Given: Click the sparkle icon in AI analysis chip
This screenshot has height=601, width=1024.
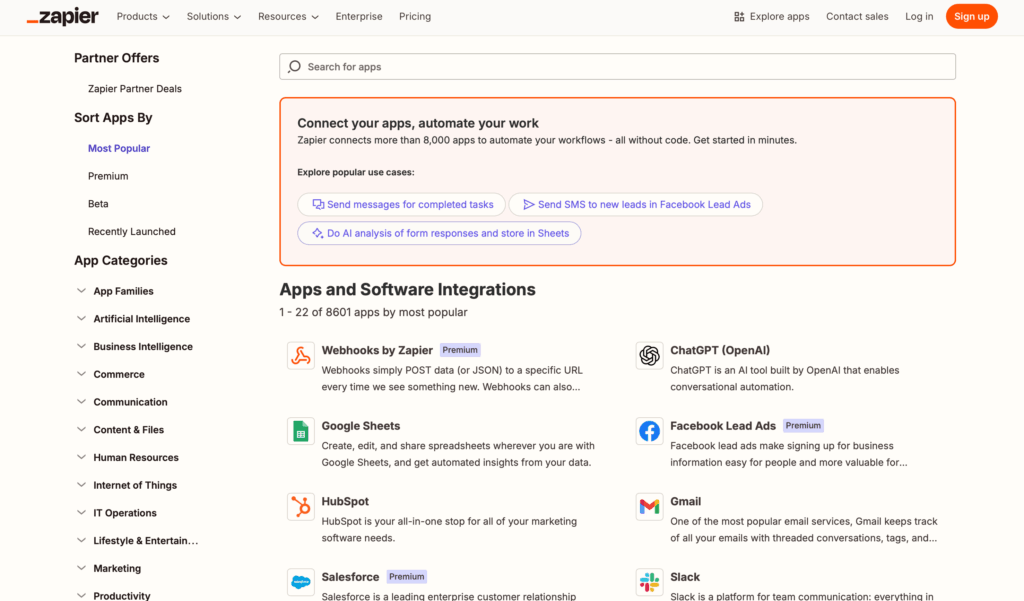Looking at the screenshot, I should tap(317, 233).
